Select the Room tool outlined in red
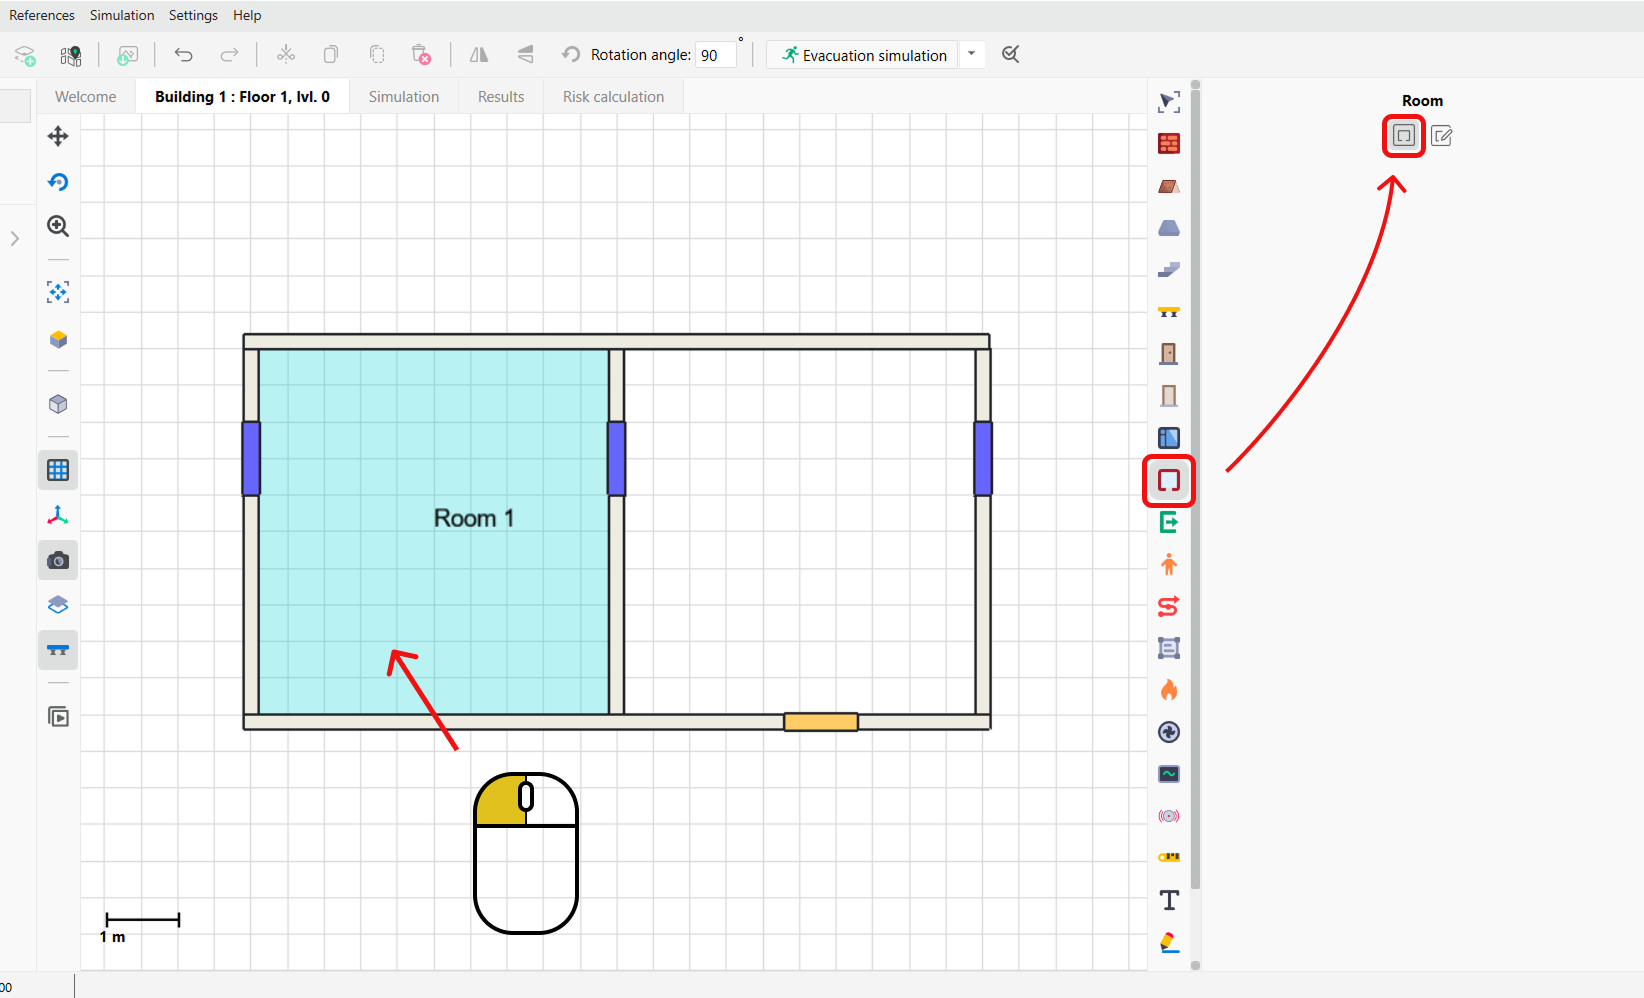 1168,481
